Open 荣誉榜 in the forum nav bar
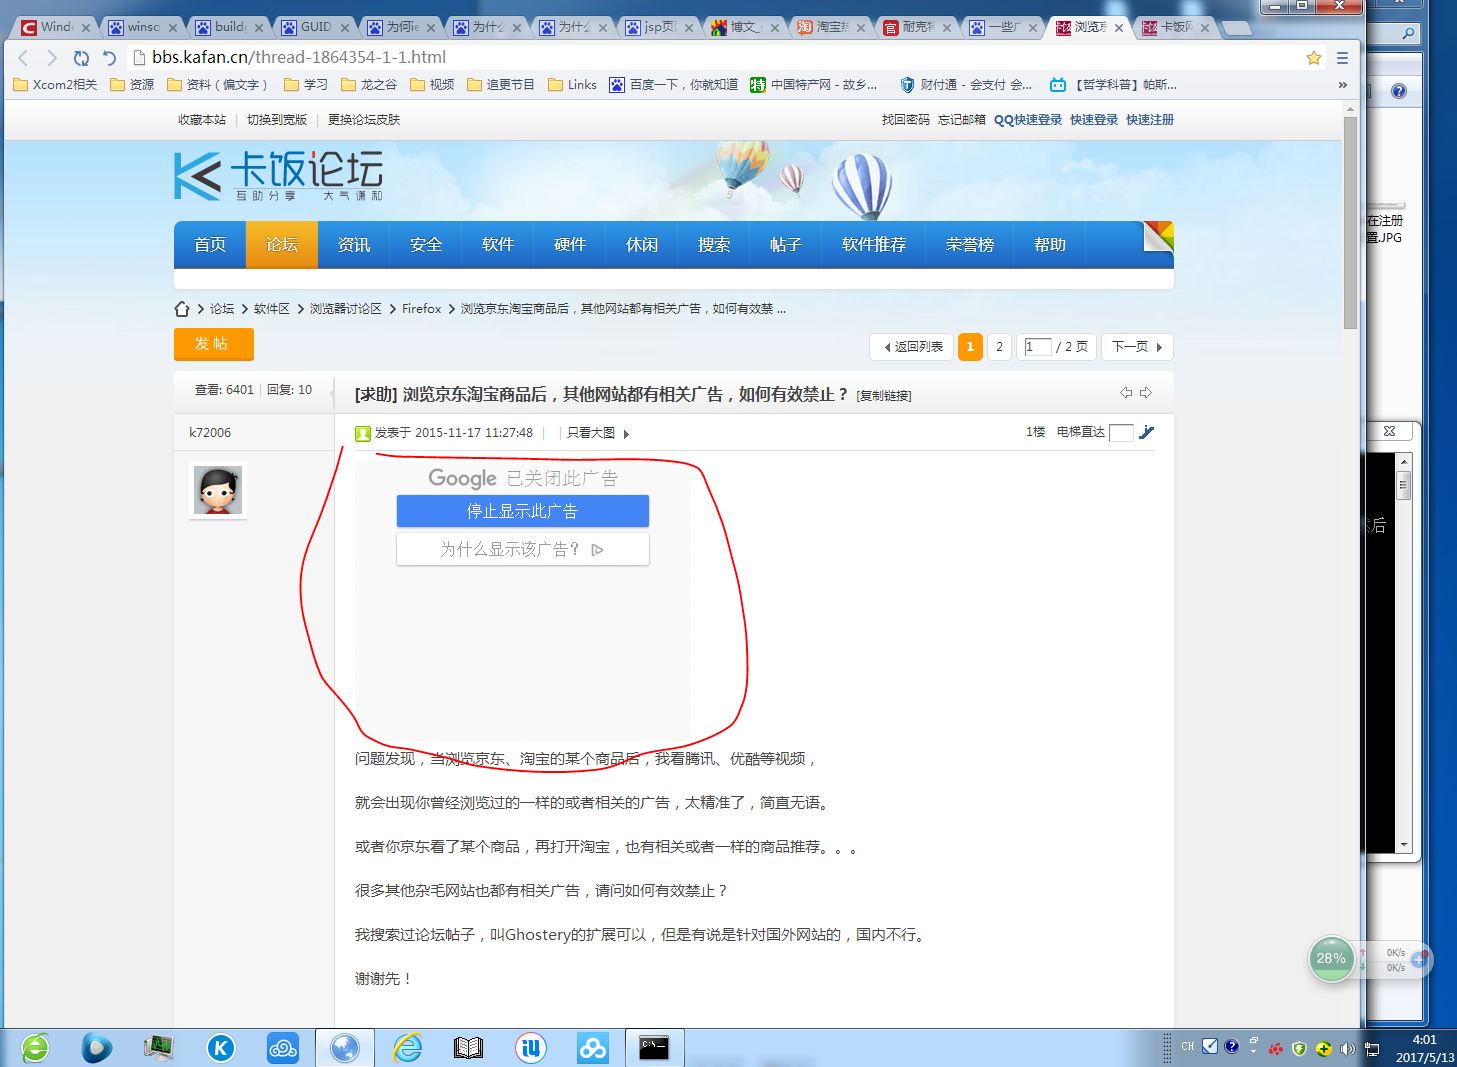The image size is (1457, 1067). pyautogui.click(x=970, y=244)
